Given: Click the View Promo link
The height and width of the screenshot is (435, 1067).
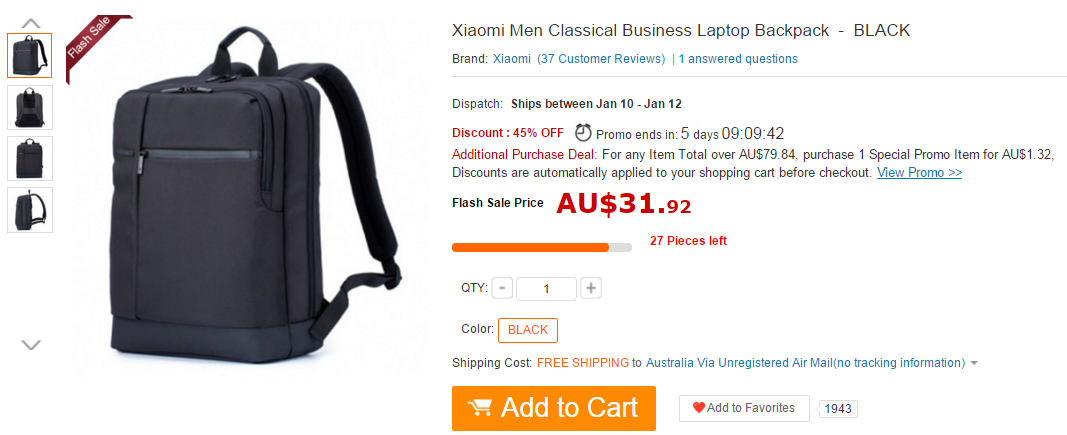Looking at the screenshot, I should point(919,172).
